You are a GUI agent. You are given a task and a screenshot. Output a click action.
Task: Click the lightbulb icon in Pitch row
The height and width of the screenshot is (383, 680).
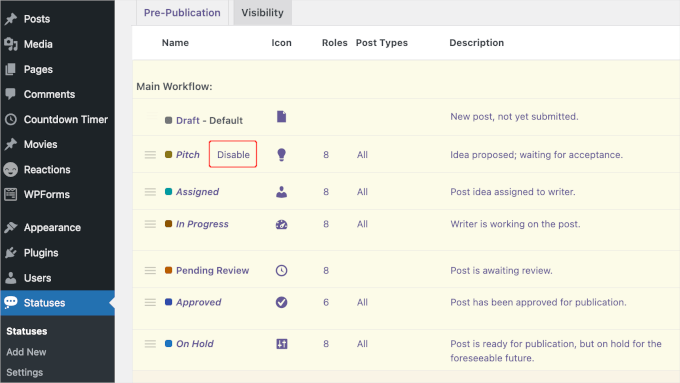(281, 154)
